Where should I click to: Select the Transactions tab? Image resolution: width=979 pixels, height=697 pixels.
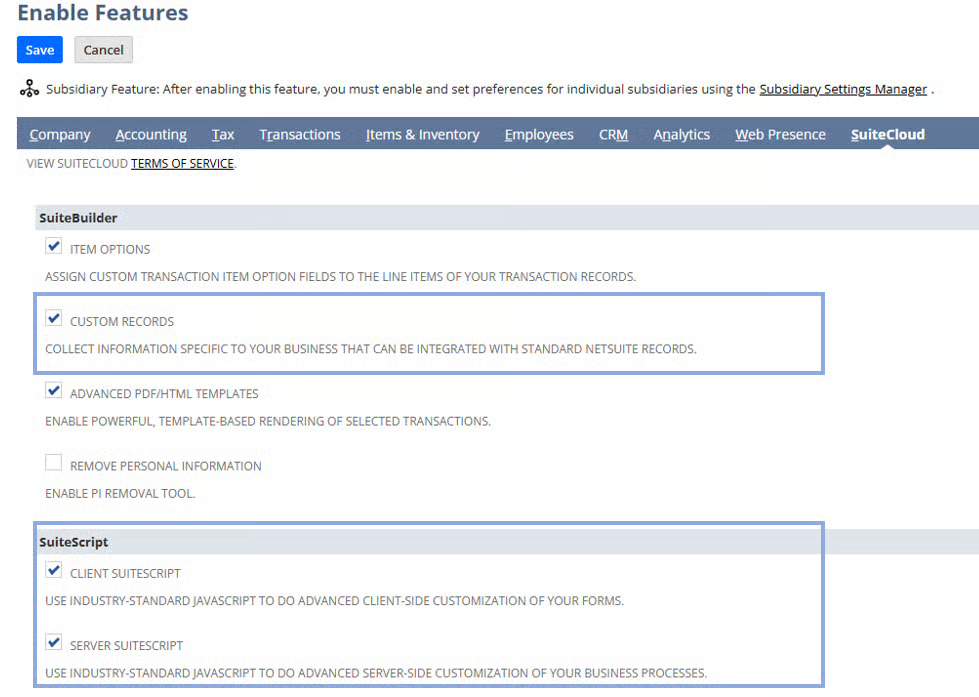coord(300,134)
